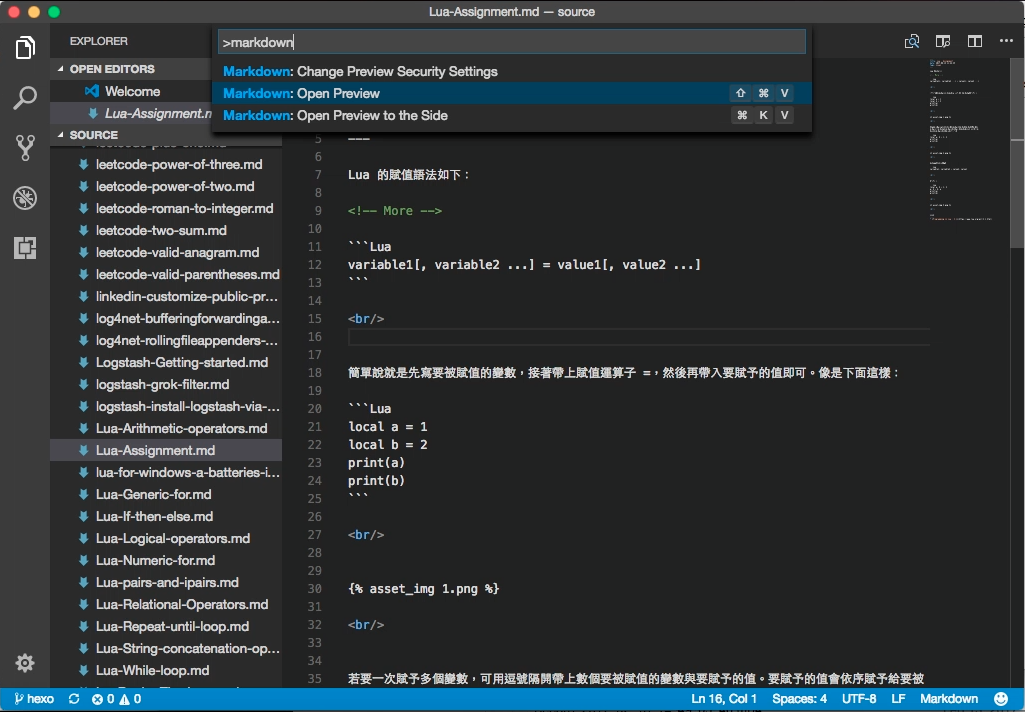Open the logstash-install-logstash-via-... file
Screen dimensions: 1025x712
tap(166, 407)
